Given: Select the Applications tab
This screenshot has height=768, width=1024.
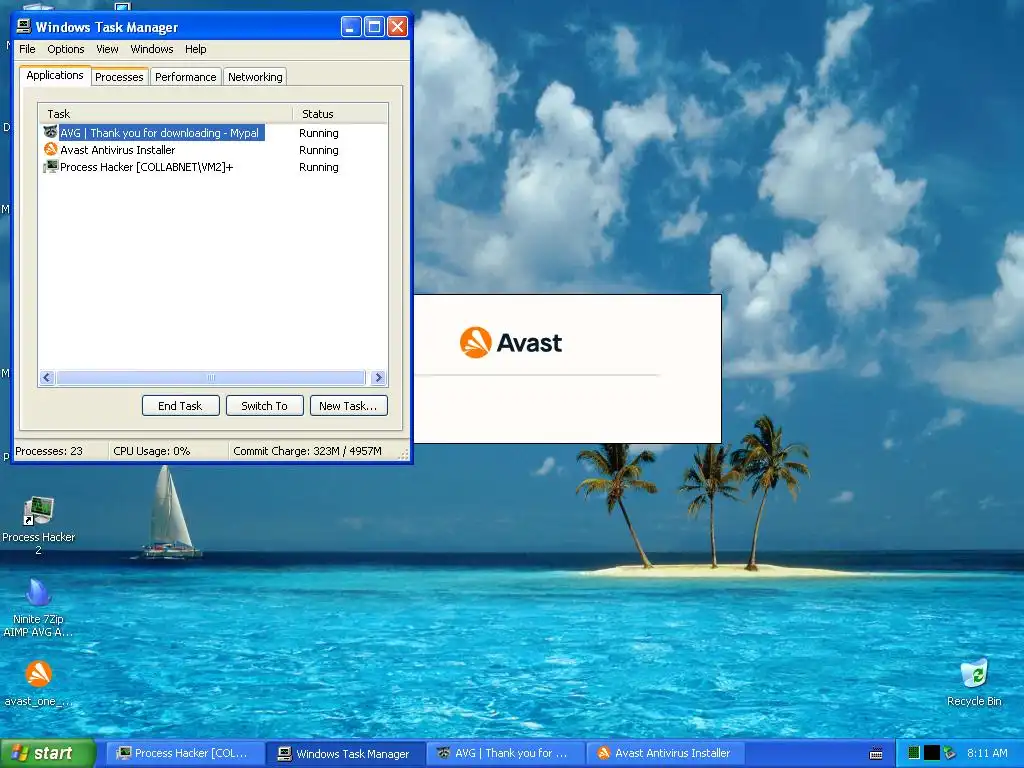Looking at the screenshot, I should pos(55,75).
